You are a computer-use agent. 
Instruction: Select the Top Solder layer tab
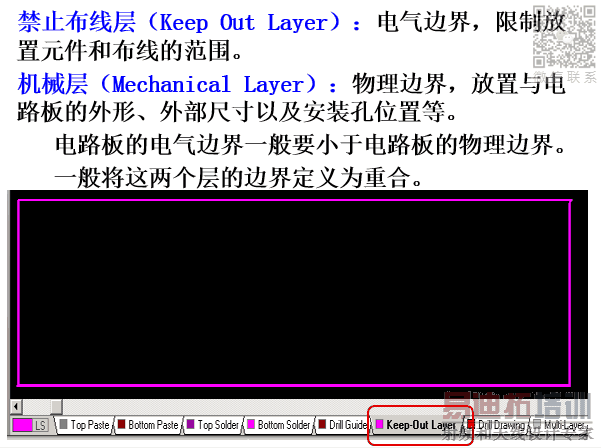[x=213, y=425]
